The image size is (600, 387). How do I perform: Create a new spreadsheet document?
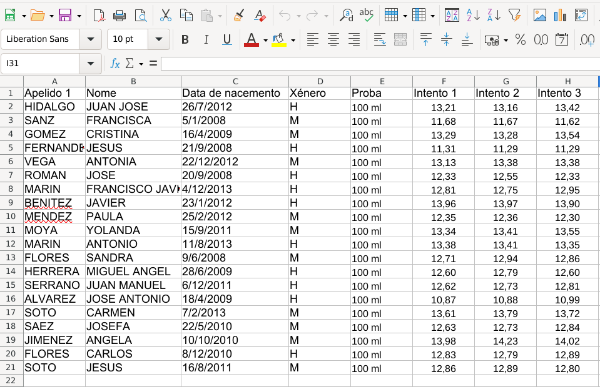[10, 16]
